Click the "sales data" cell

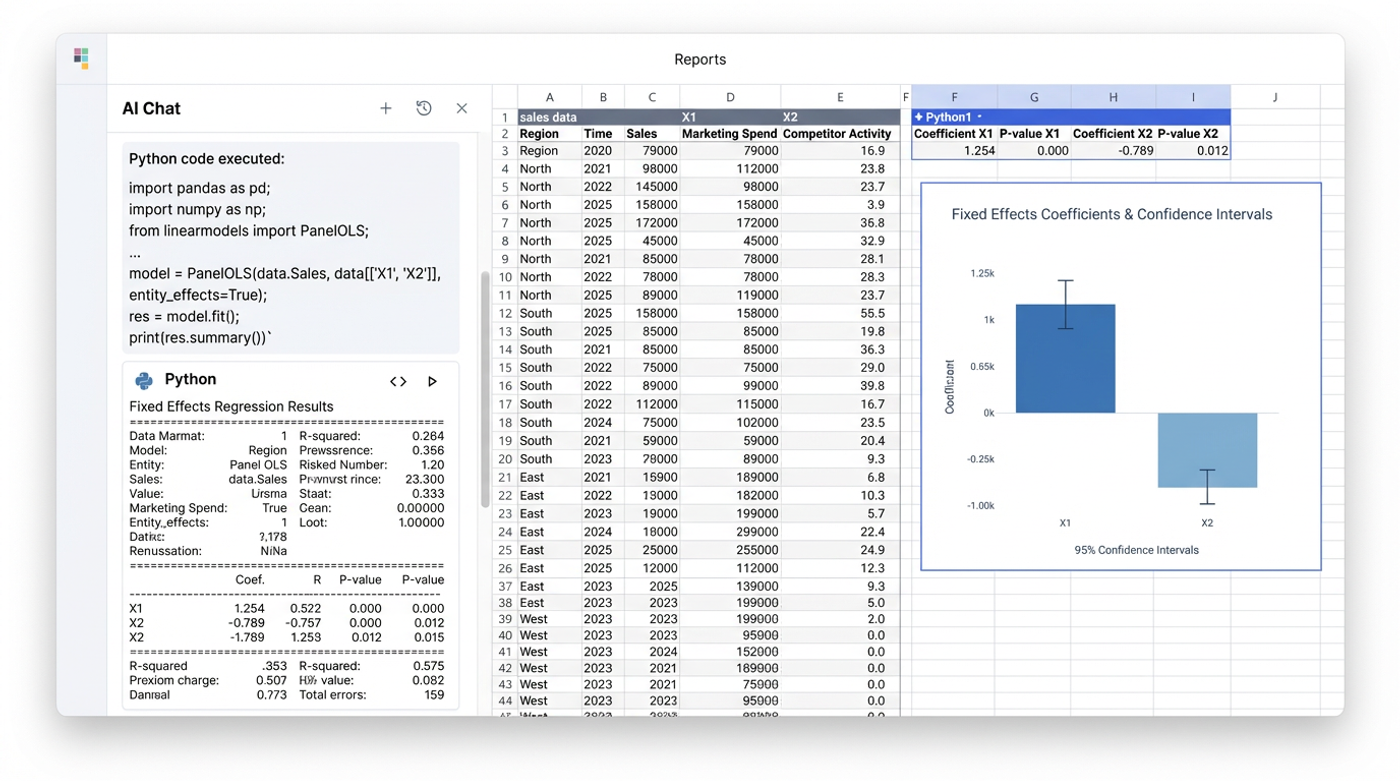[549, 117]
